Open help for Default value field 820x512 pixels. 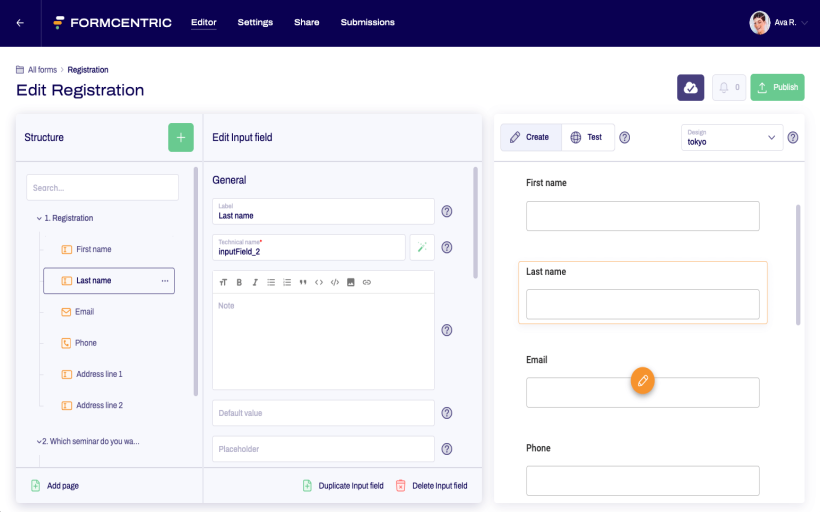pyautogui.click(x=447, y=413)
